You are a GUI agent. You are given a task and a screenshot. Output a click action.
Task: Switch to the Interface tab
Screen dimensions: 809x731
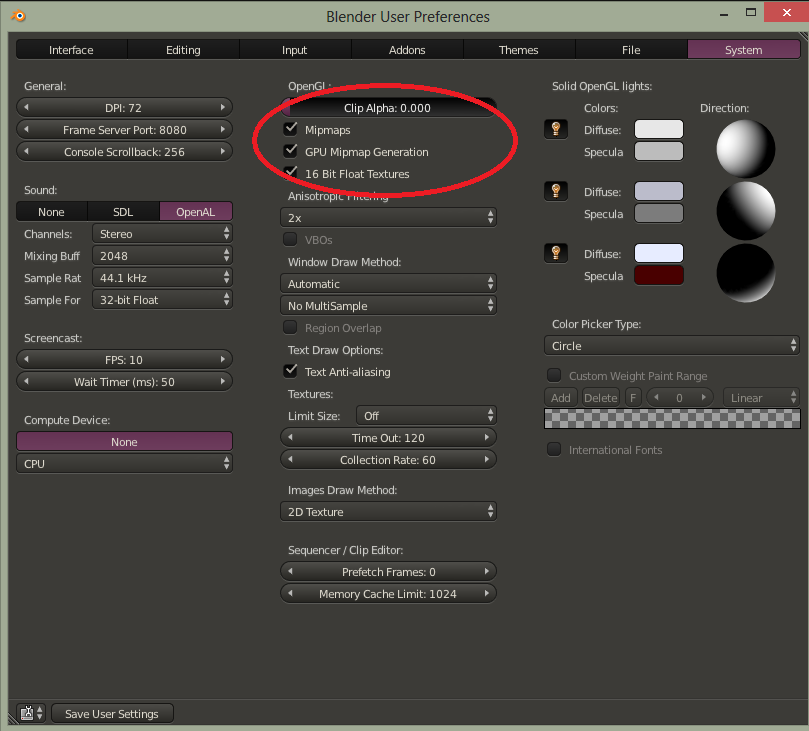point(71,50)
